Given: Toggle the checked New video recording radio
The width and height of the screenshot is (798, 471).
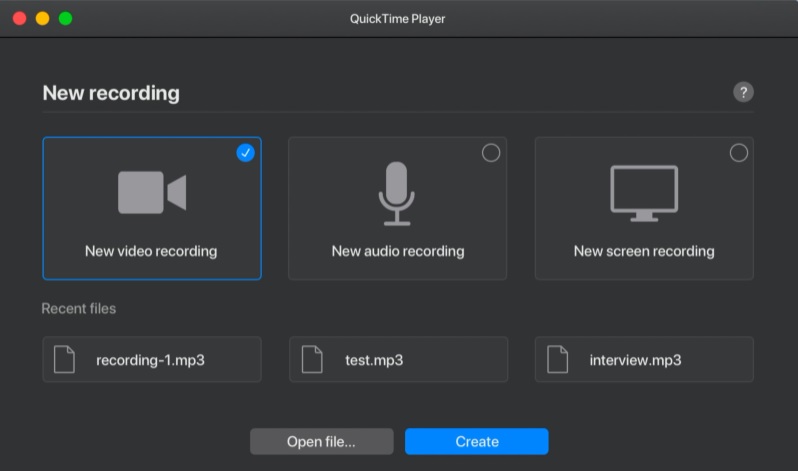Looking at the screenshot, I should pyautogui.click(x=245, y=153).
